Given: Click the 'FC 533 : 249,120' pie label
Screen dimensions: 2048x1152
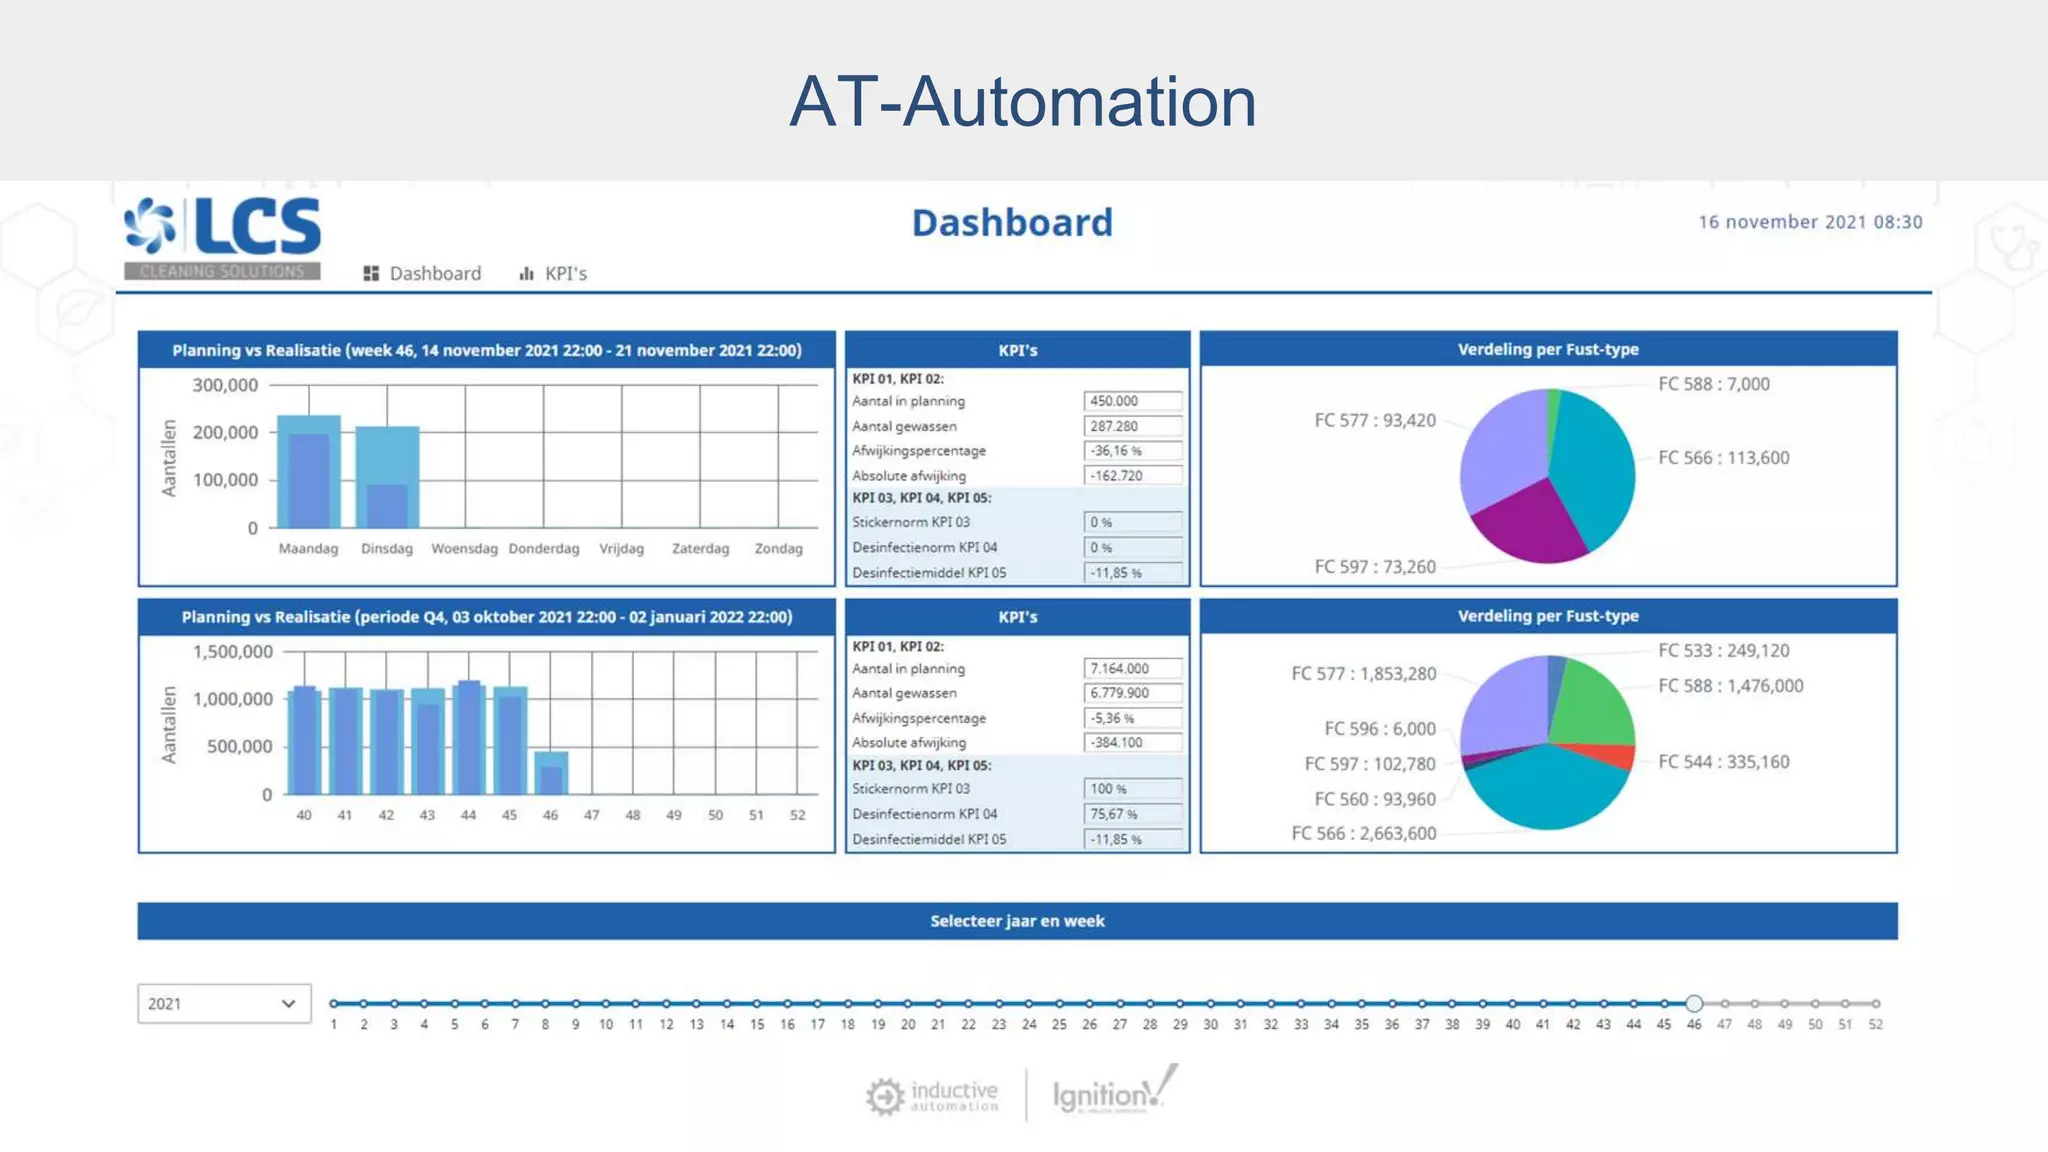Looking at the screenshot, I should 1723,651.
